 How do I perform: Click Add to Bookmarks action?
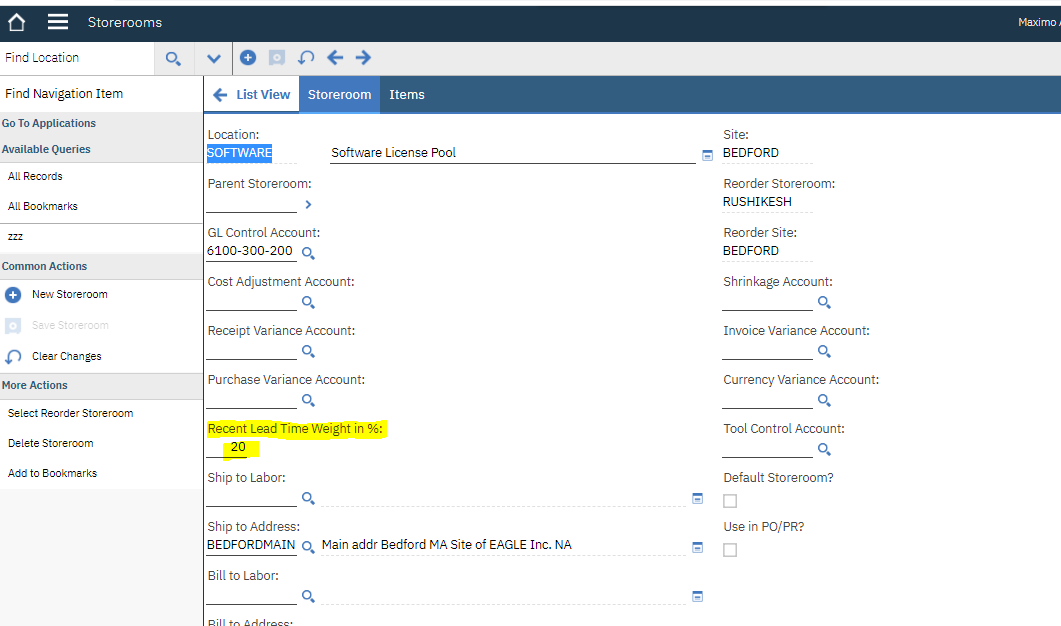click(52, 473)
